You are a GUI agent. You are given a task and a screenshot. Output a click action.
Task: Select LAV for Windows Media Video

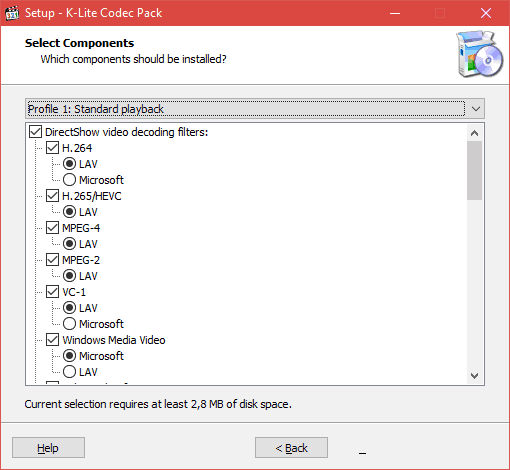[x=69, y=372]
